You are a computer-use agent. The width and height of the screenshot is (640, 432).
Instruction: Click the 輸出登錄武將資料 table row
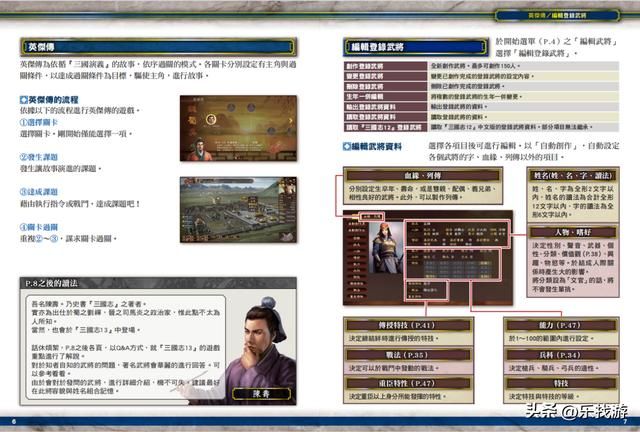(481, 107)
